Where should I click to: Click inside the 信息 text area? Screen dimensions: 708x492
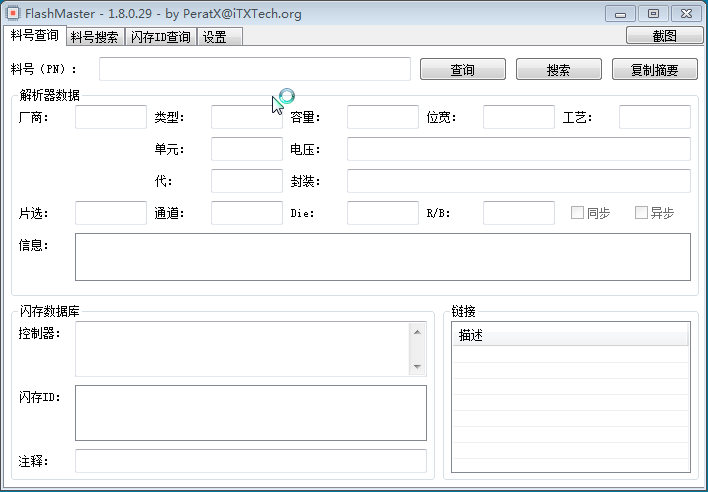(382, 257)
